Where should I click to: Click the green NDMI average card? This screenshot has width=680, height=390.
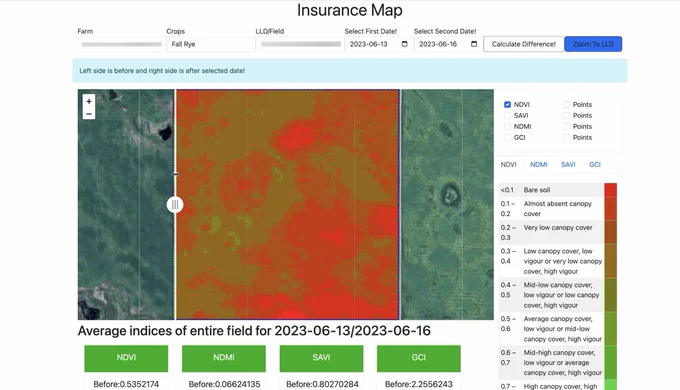[224, 358]
